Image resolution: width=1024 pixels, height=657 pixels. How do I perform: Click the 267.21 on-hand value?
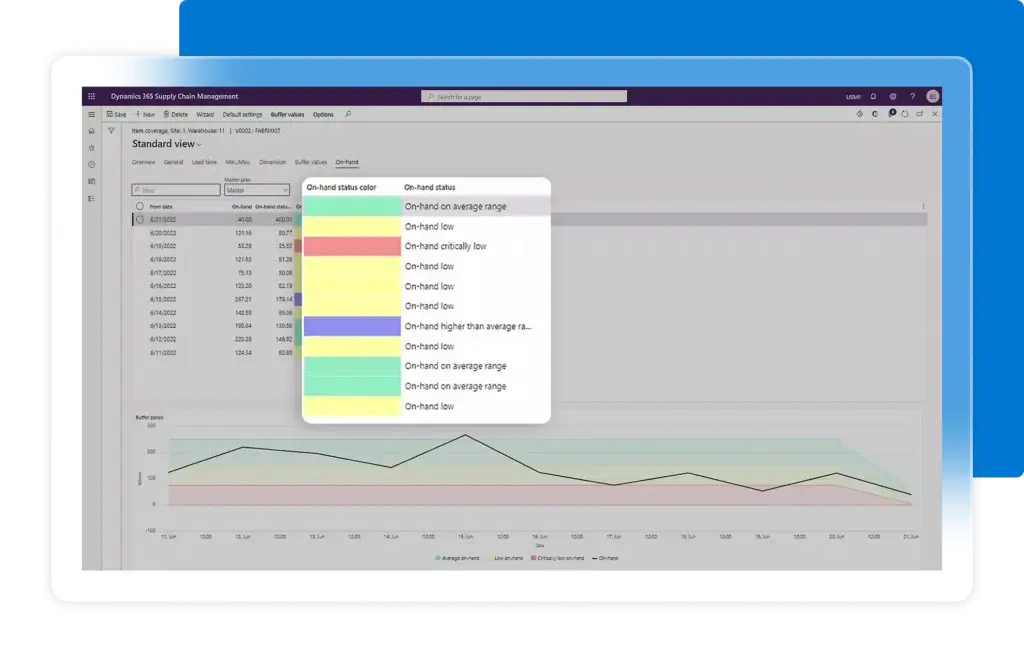[243, 300]
